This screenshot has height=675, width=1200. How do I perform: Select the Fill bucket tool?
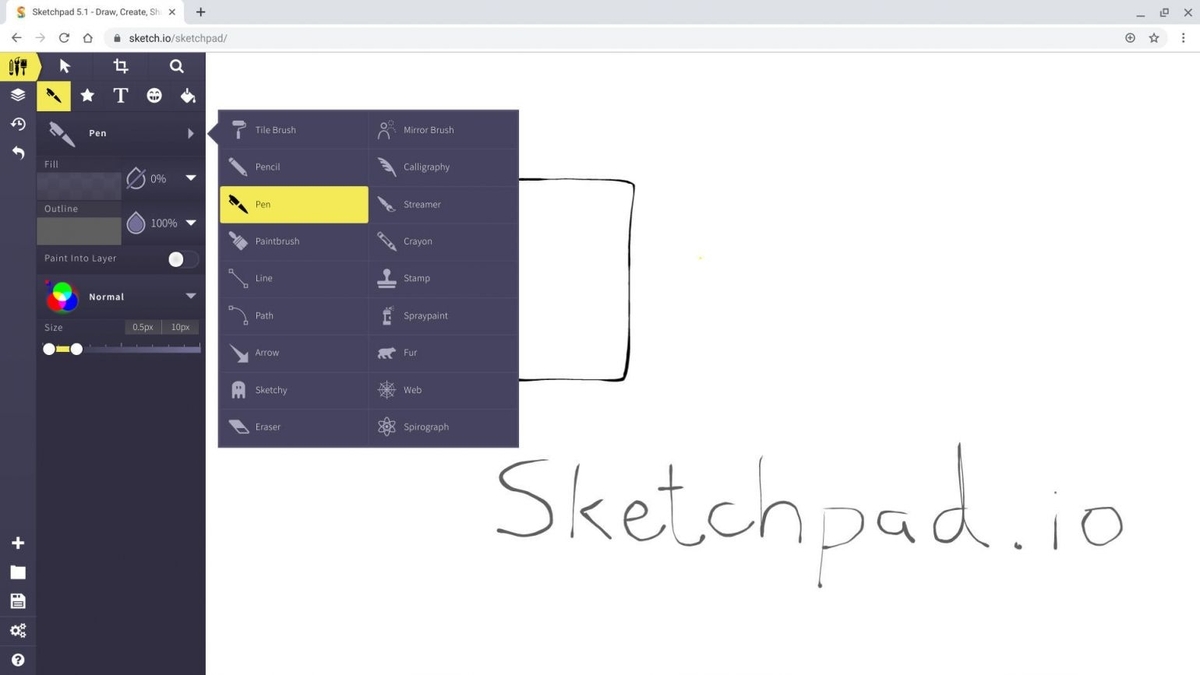[x=188, y=95]
